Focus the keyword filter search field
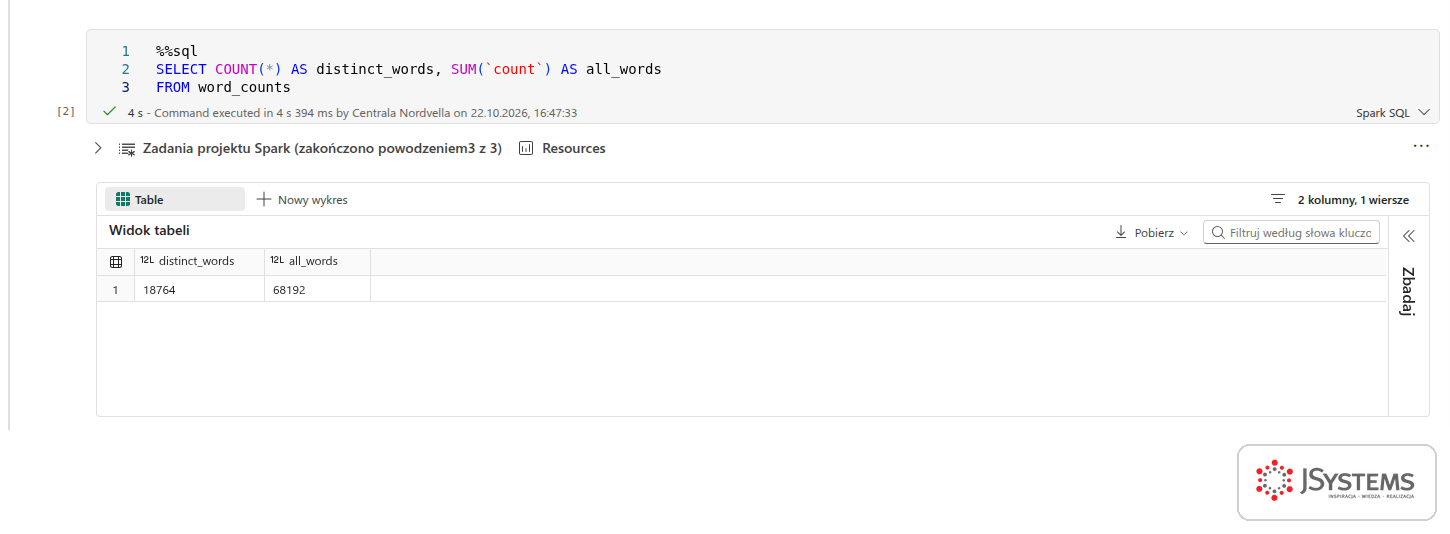 [x=1291, y=233]
